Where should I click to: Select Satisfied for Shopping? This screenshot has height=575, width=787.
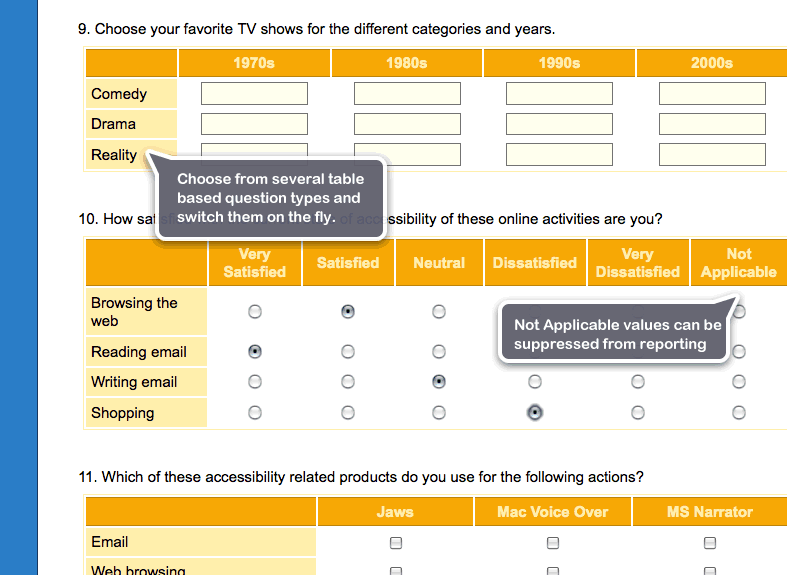(347, 412)
